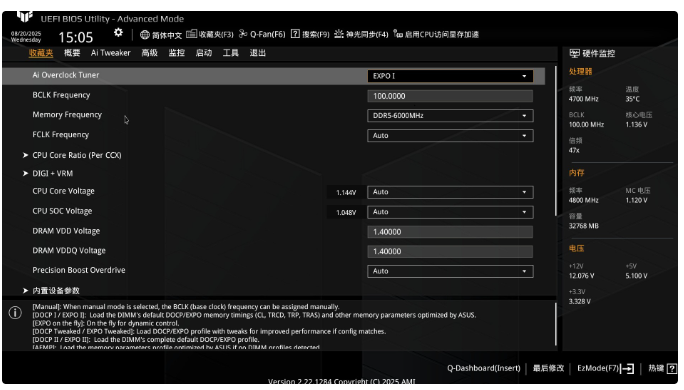Image resolution: width=684 pixels, height=390 pixels.
Task: Open the 搜索(F9) search icon
Action: point(295,34)
